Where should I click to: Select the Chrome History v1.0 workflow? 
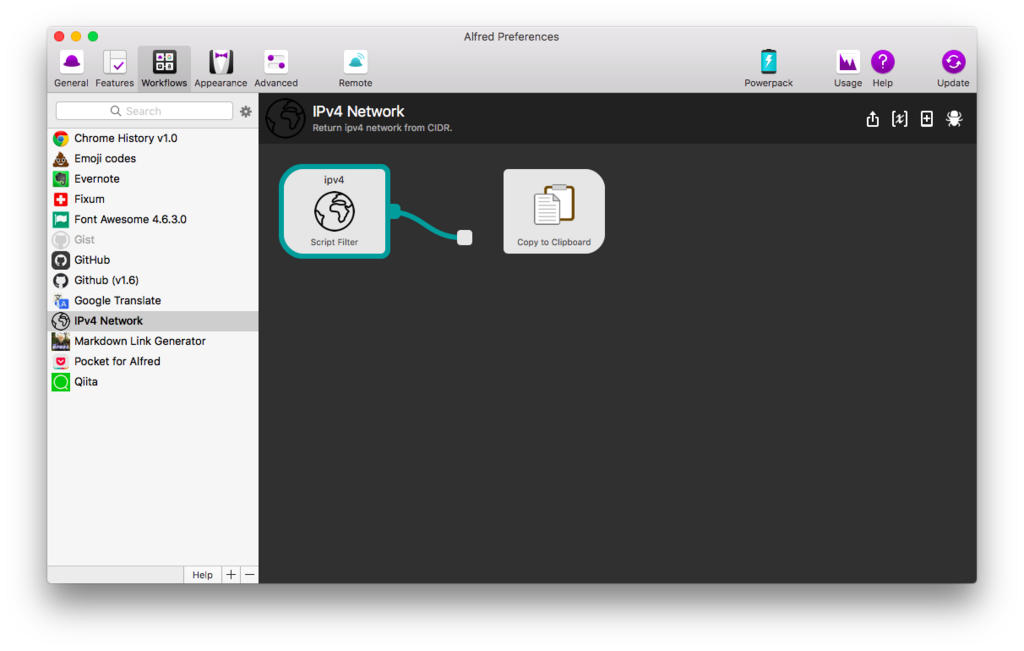[153, 138]
